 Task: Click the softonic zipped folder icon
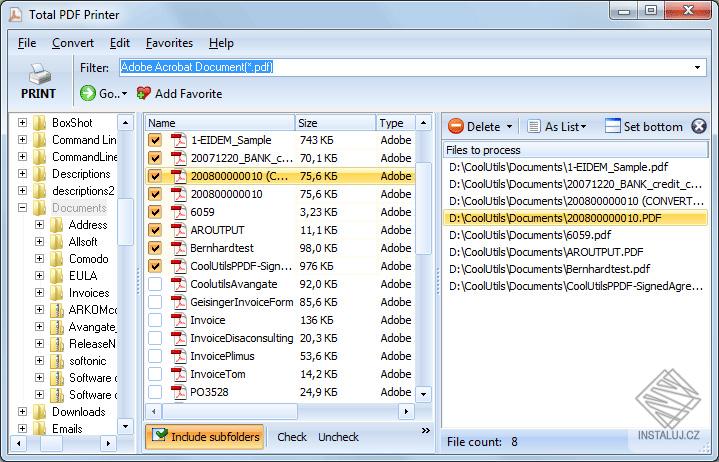[x=56, y=361]
